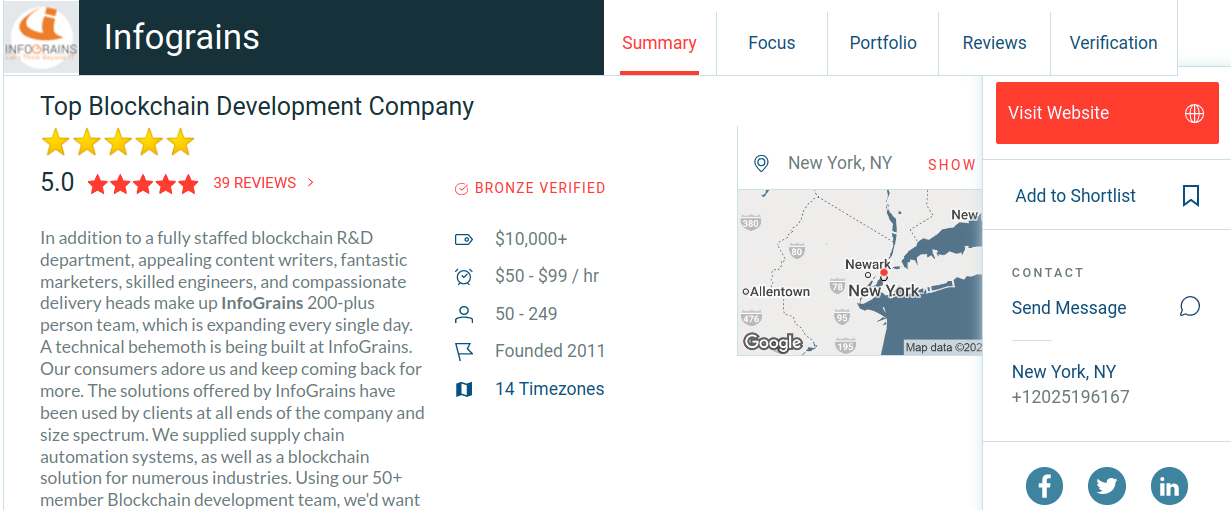Viewport: 1231px width, 510px height.
Task: Click the 14 Timezones link
Action: point(549,389)
